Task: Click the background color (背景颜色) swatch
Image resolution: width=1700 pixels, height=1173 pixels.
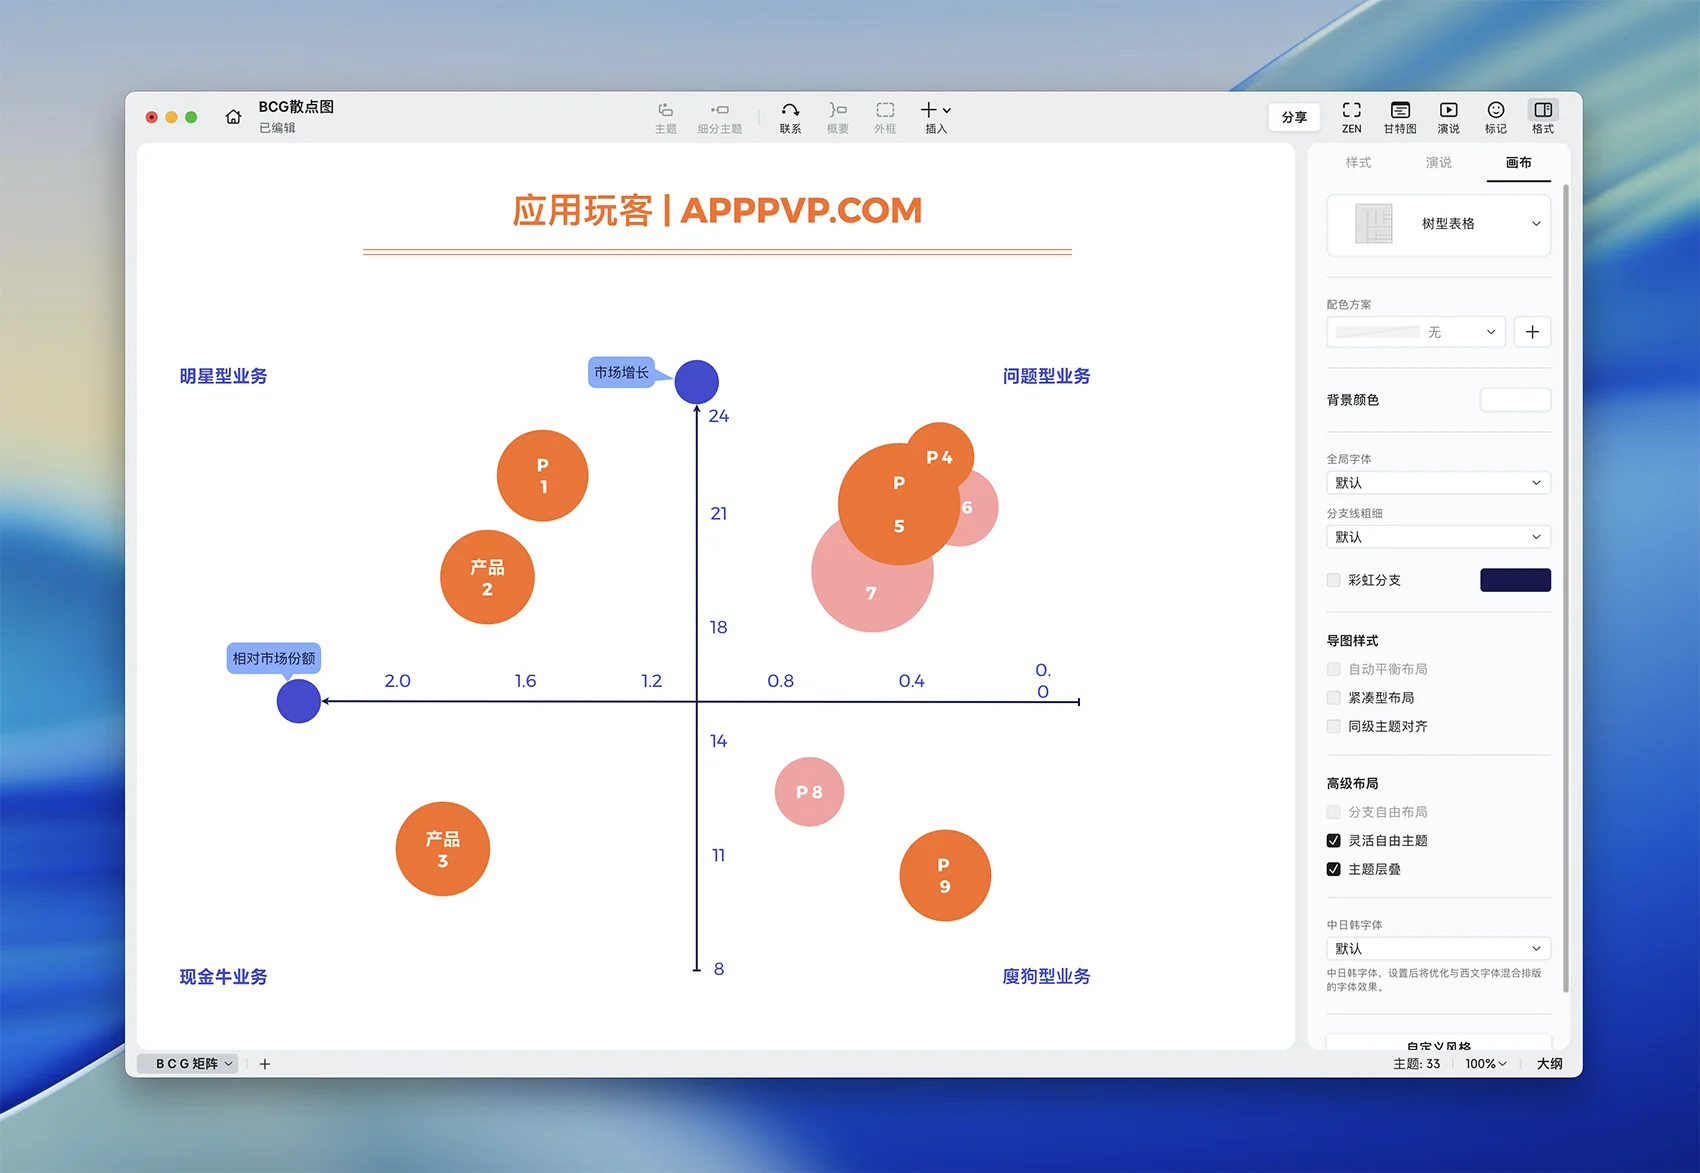Action: click(x=1515, y=400)
